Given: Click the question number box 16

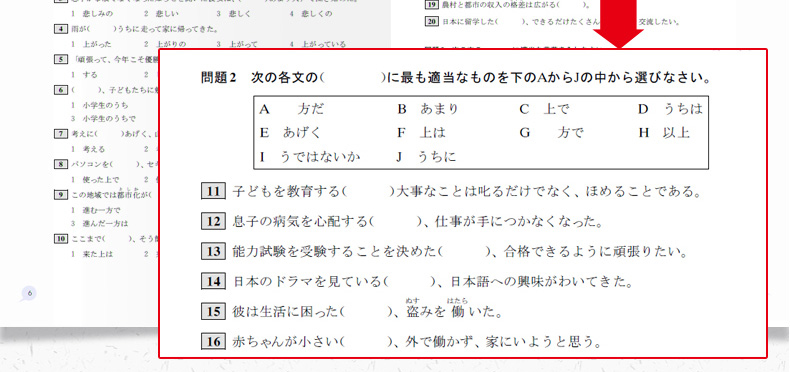Looking at the screenshot, I should coord(213,342).
